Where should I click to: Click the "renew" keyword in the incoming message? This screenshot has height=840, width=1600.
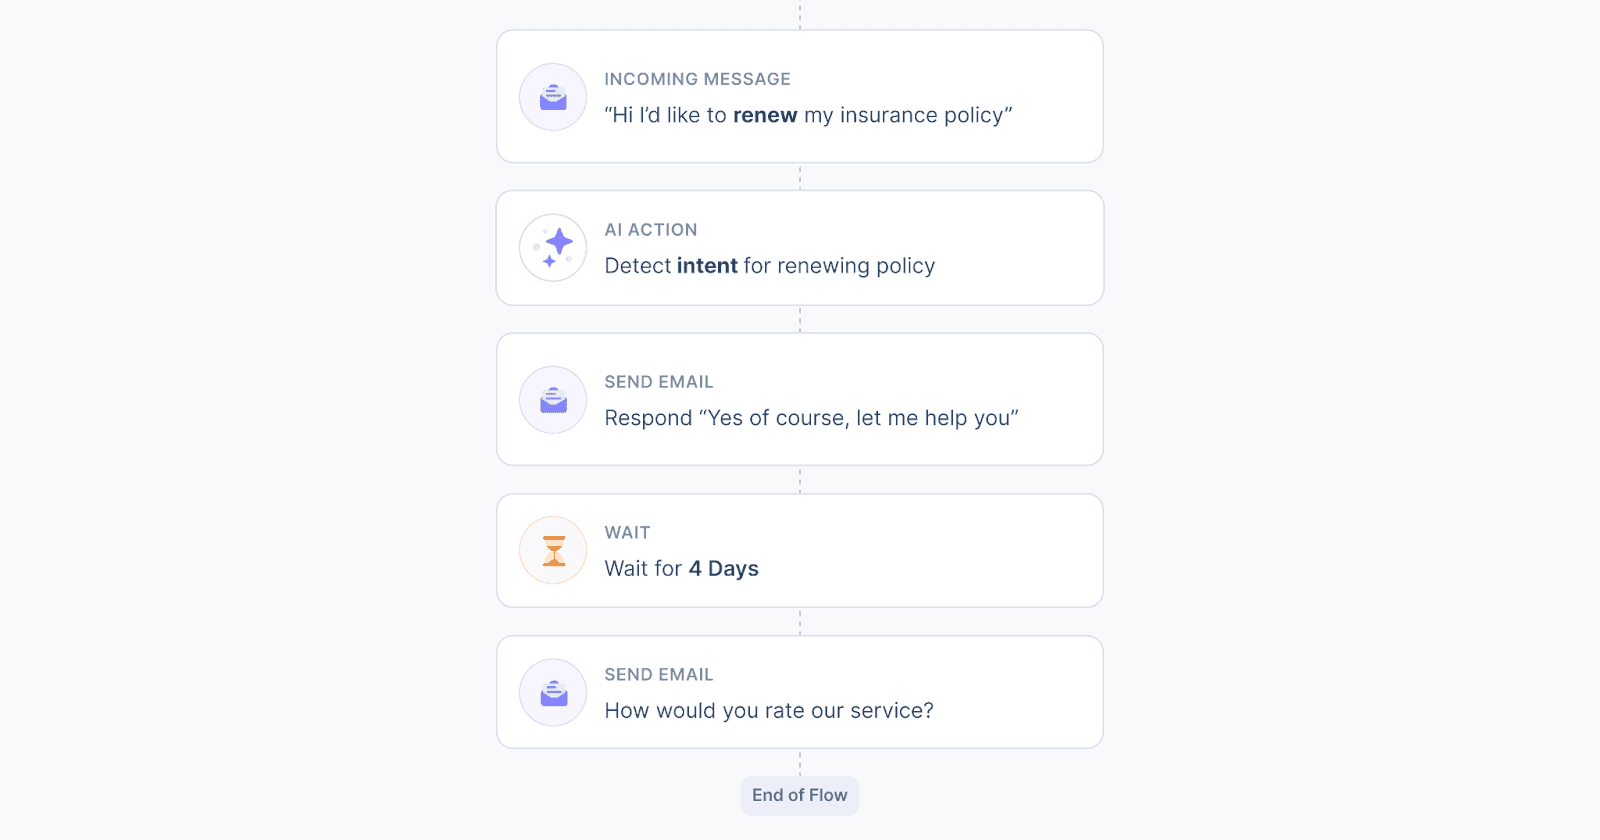765,115
